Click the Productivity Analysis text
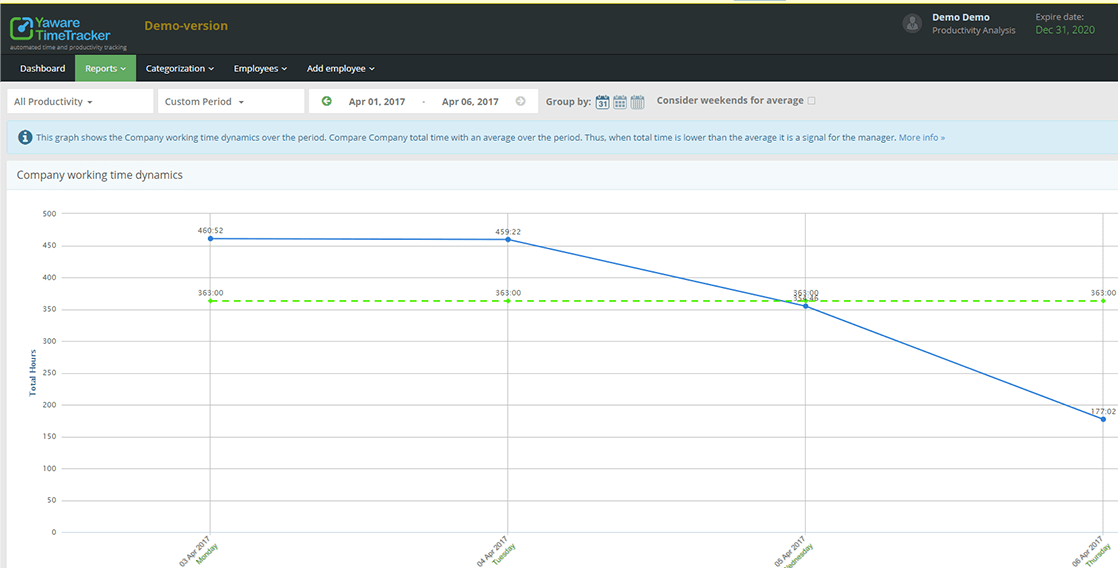Screen dimensions: 1118x568 (x=973, y=31)
